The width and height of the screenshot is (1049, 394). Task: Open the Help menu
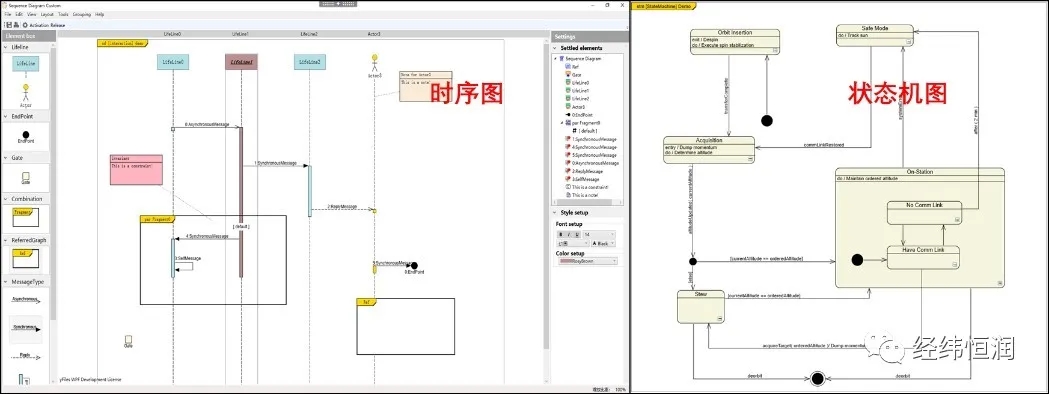tap(99, 14)
